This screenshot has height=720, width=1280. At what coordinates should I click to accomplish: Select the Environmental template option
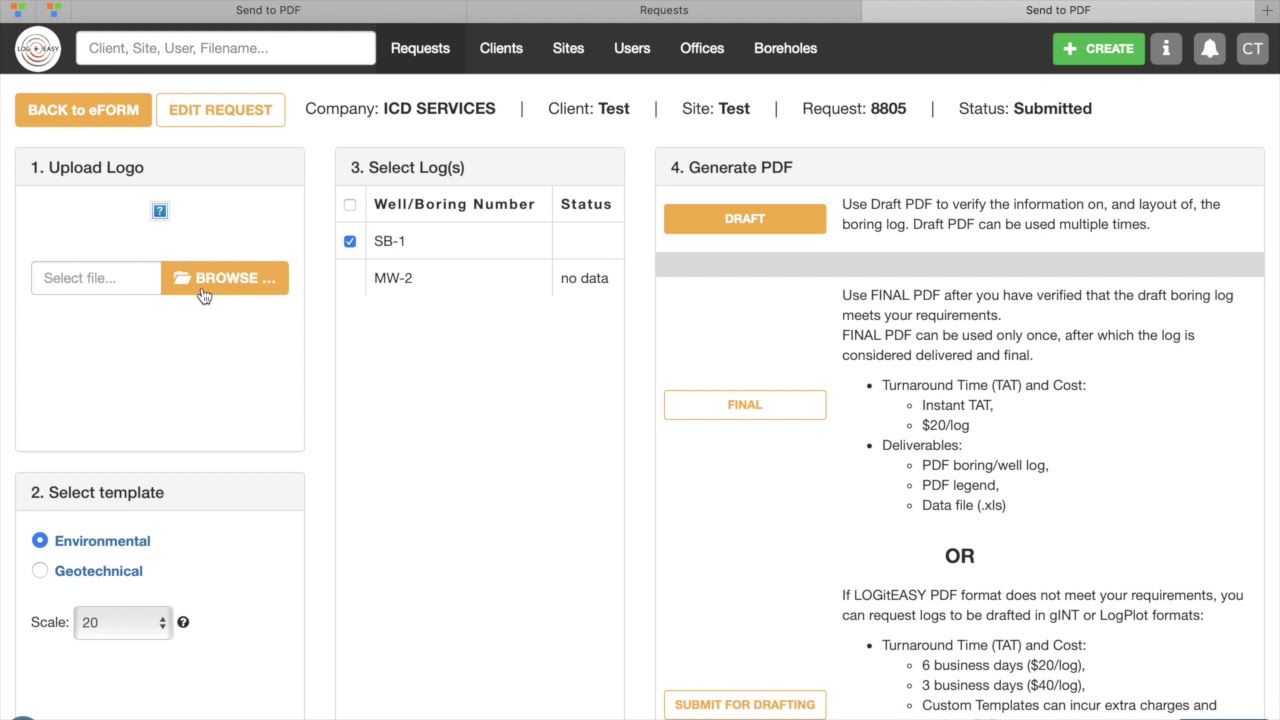click(x=40, y=541)
